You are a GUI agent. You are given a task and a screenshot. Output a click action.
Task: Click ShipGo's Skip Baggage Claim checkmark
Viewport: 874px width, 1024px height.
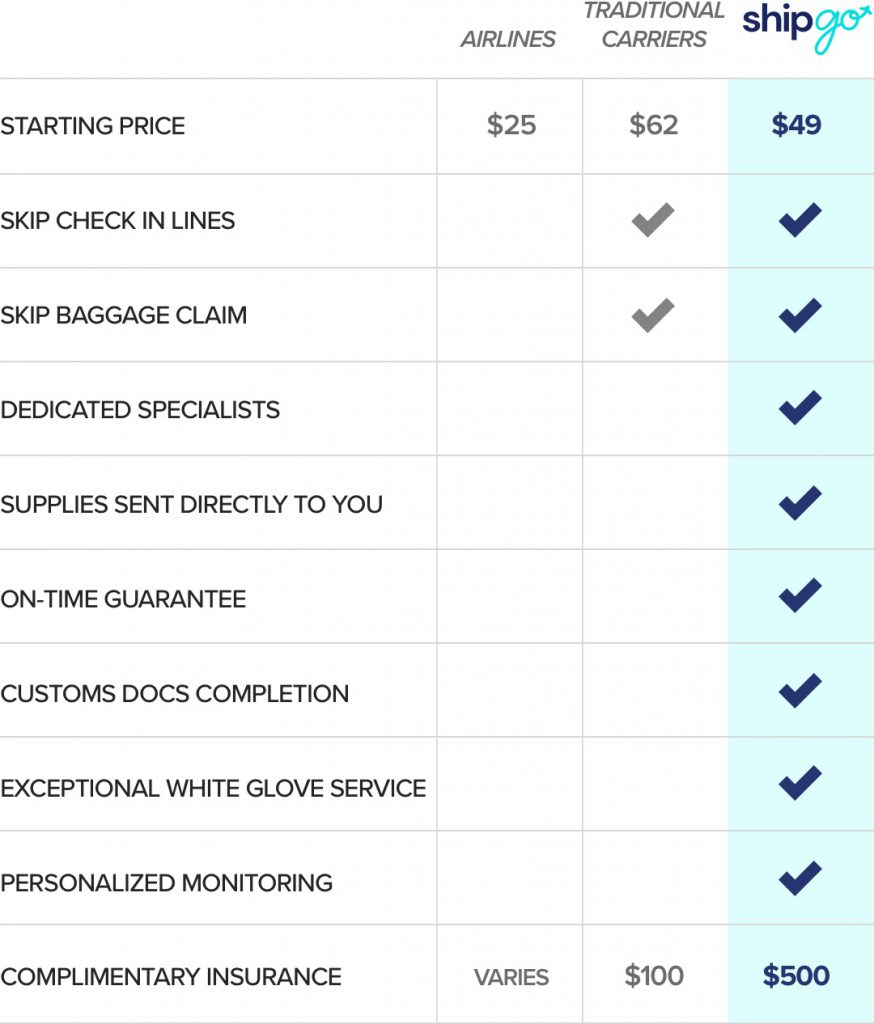800,315
